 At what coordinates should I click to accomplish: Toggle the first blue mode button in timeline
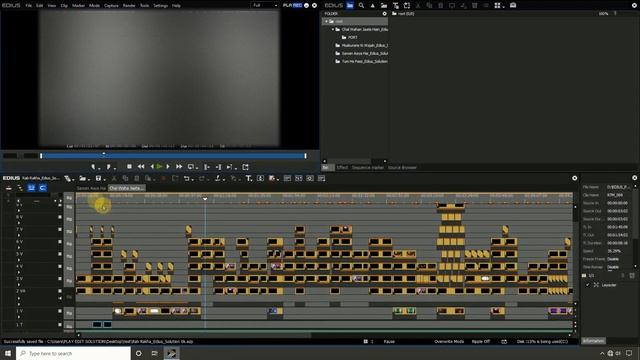(x=31, y=188)
